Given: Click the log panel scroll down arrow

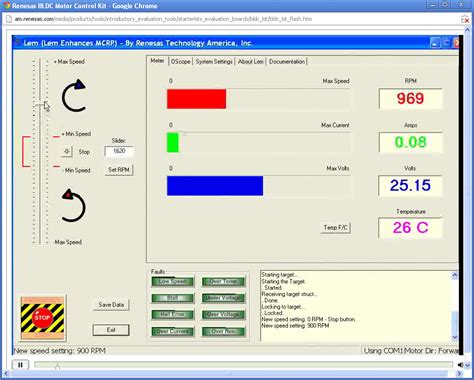Looking at the screenshot, I should coord(454,337).
